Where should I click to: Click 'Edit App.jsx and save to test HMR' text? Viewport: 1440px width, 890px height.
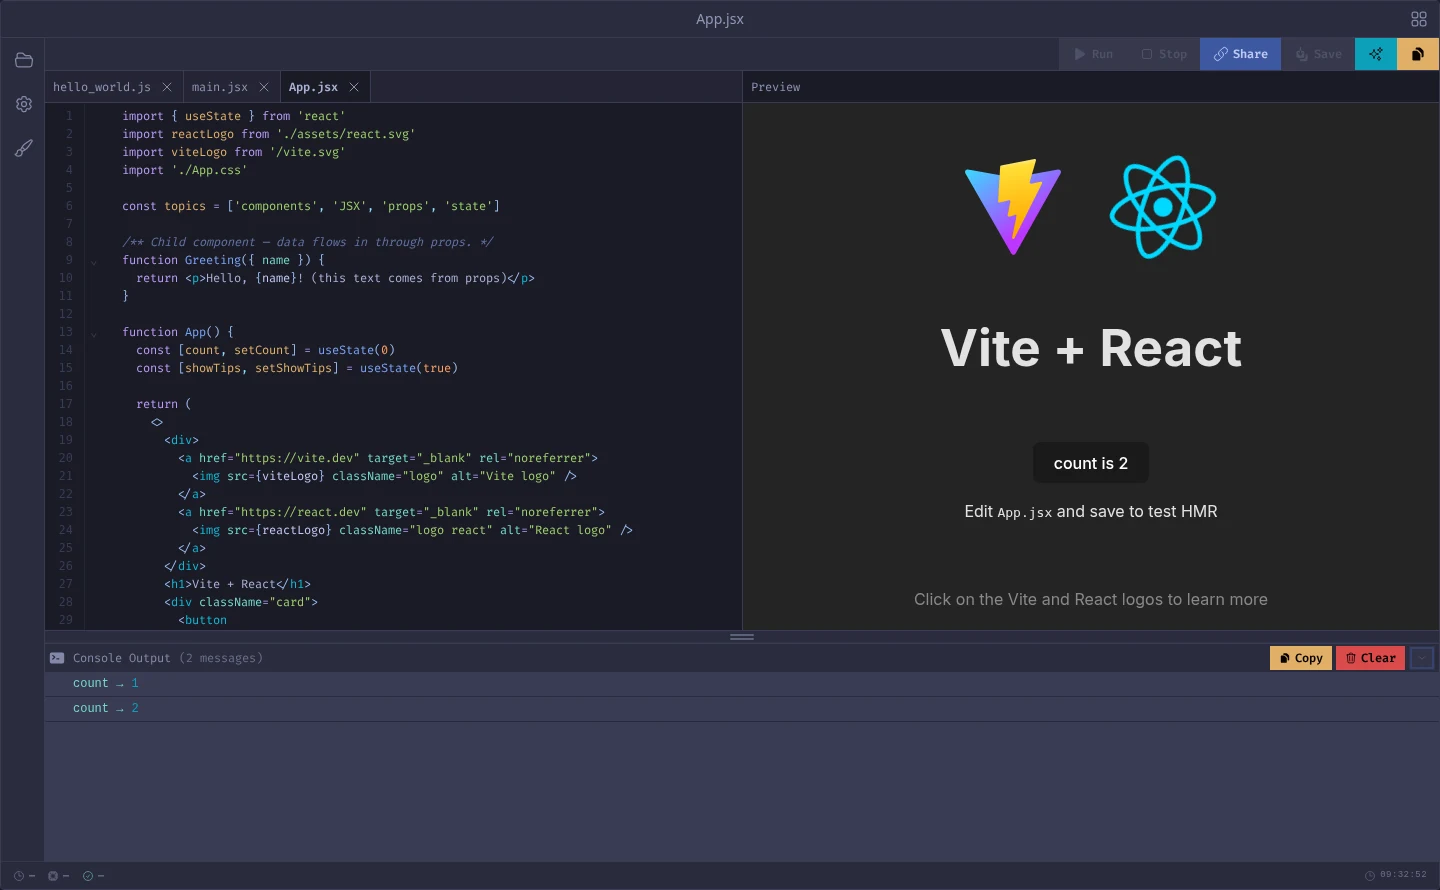pos(1091,511)
